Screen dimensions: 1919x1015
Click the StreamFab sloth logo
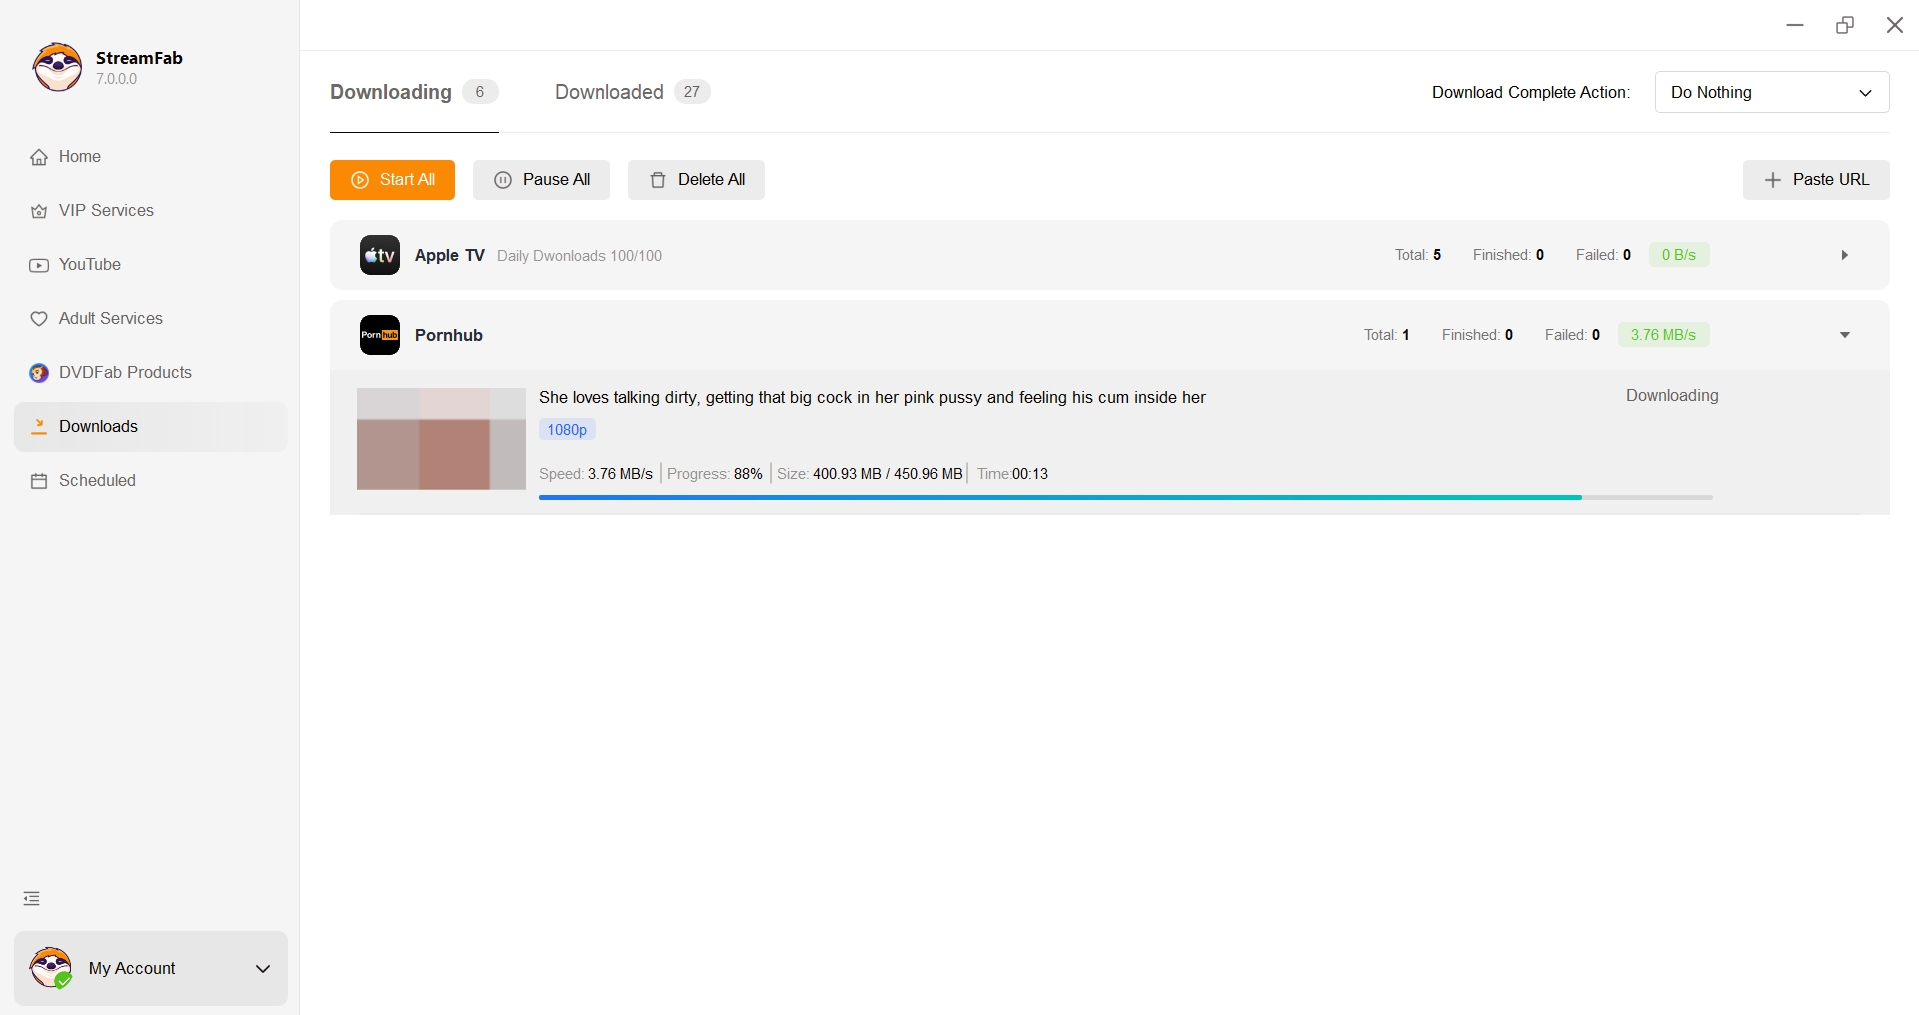click(x=58, y=67)
